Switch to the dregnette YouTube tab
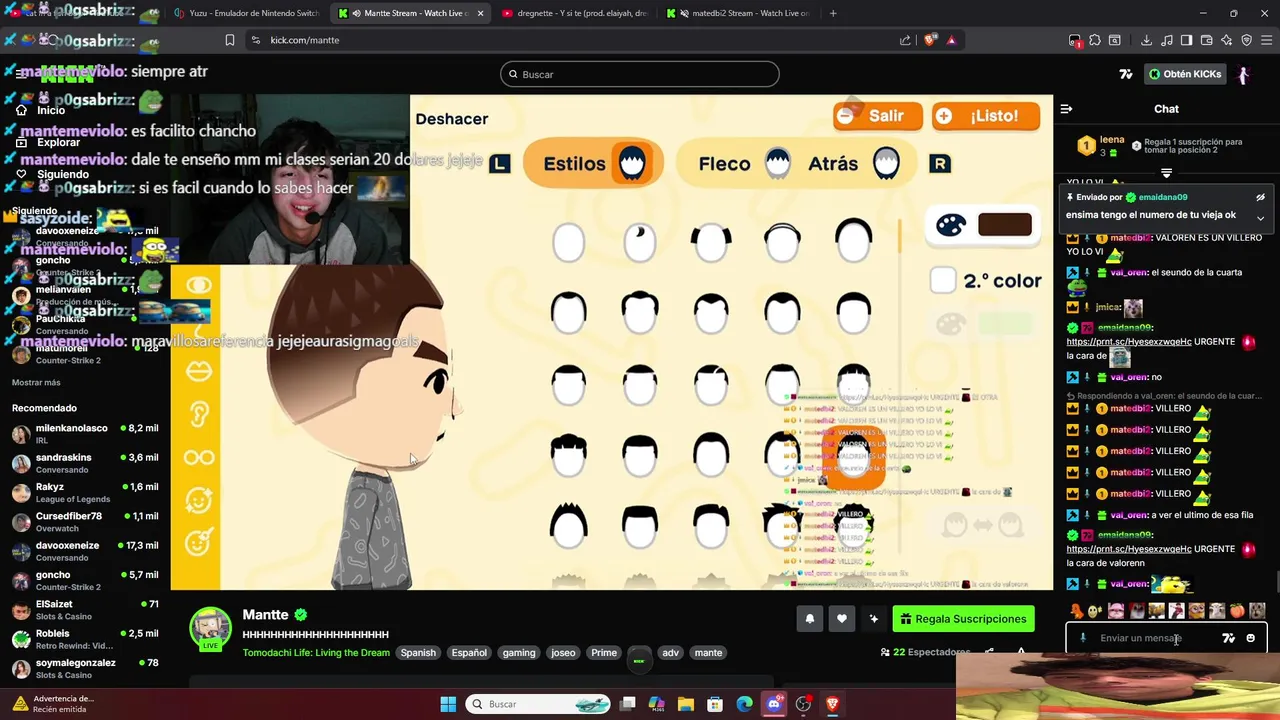The width and height of the screenshot is (1280, 720). coord(574,13)
